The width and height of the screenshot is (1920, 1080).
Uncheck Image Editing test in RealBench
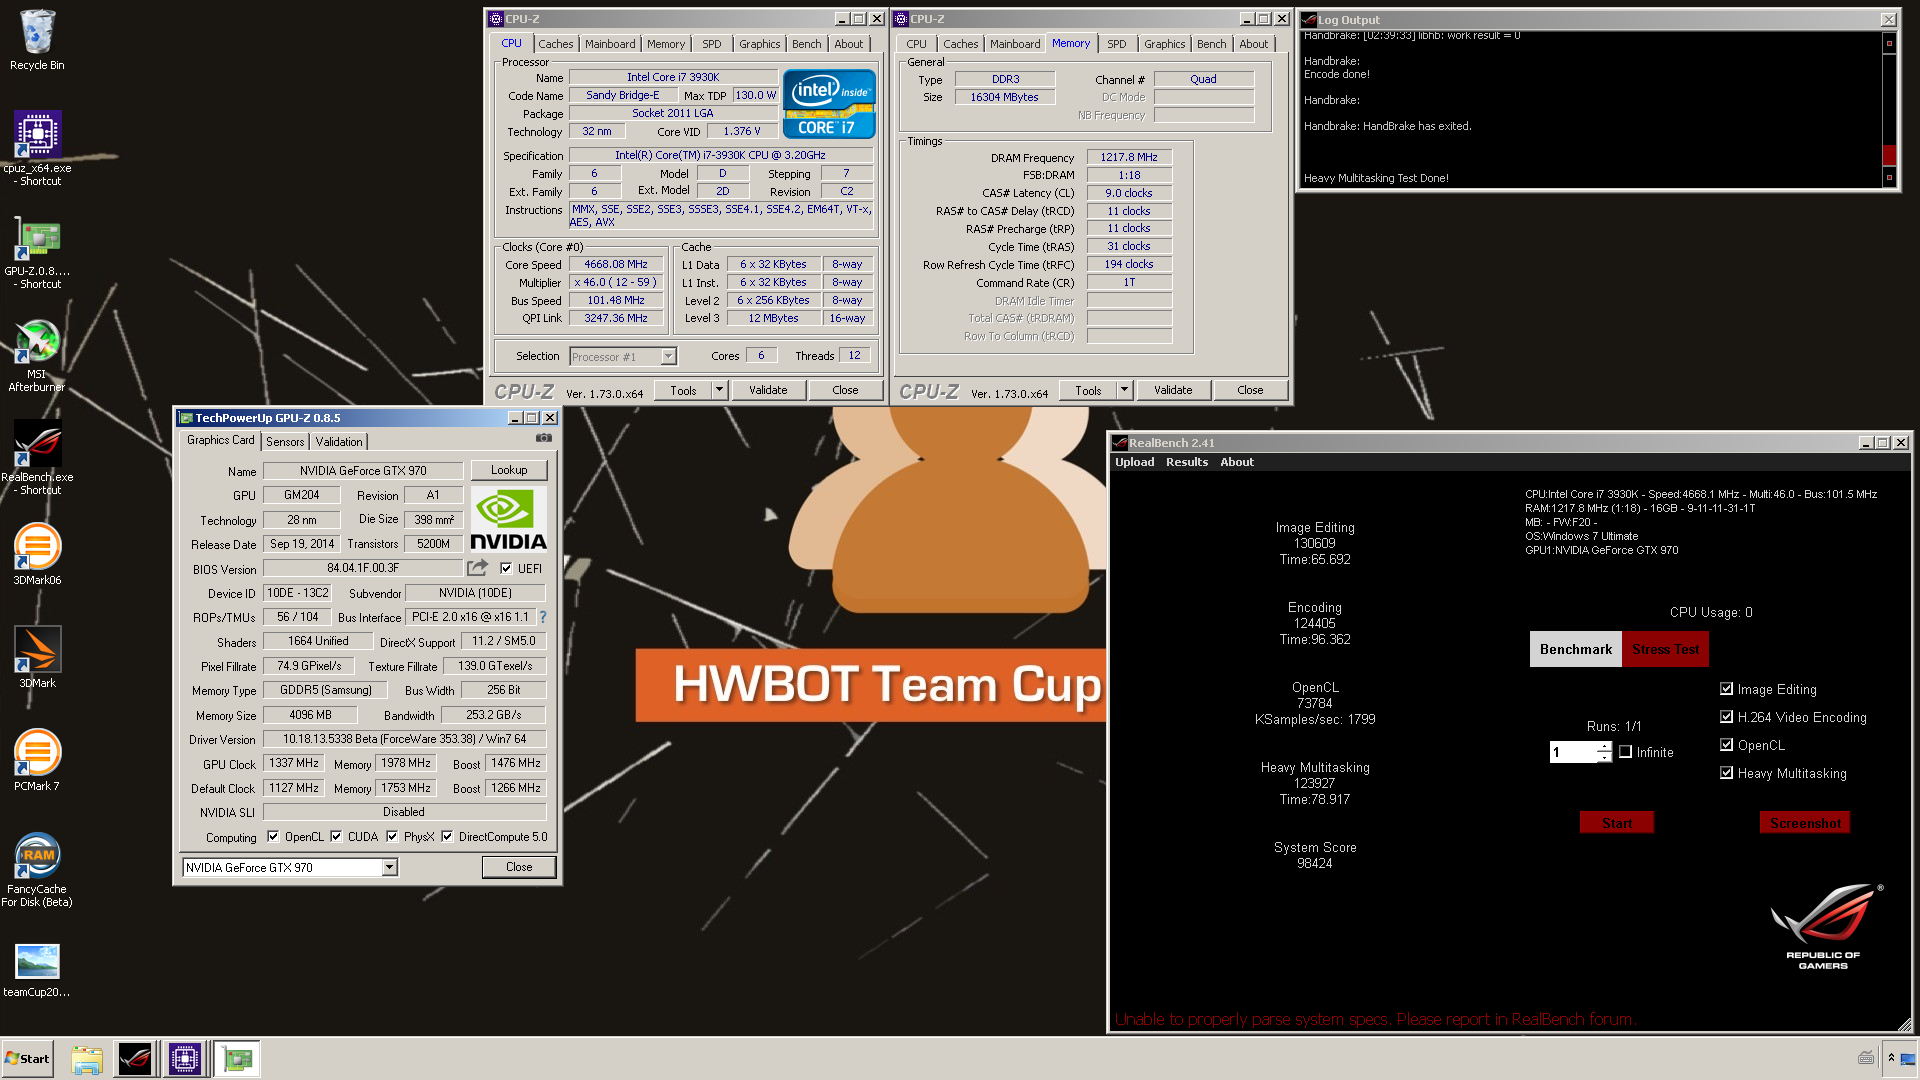click(1726, 689)
